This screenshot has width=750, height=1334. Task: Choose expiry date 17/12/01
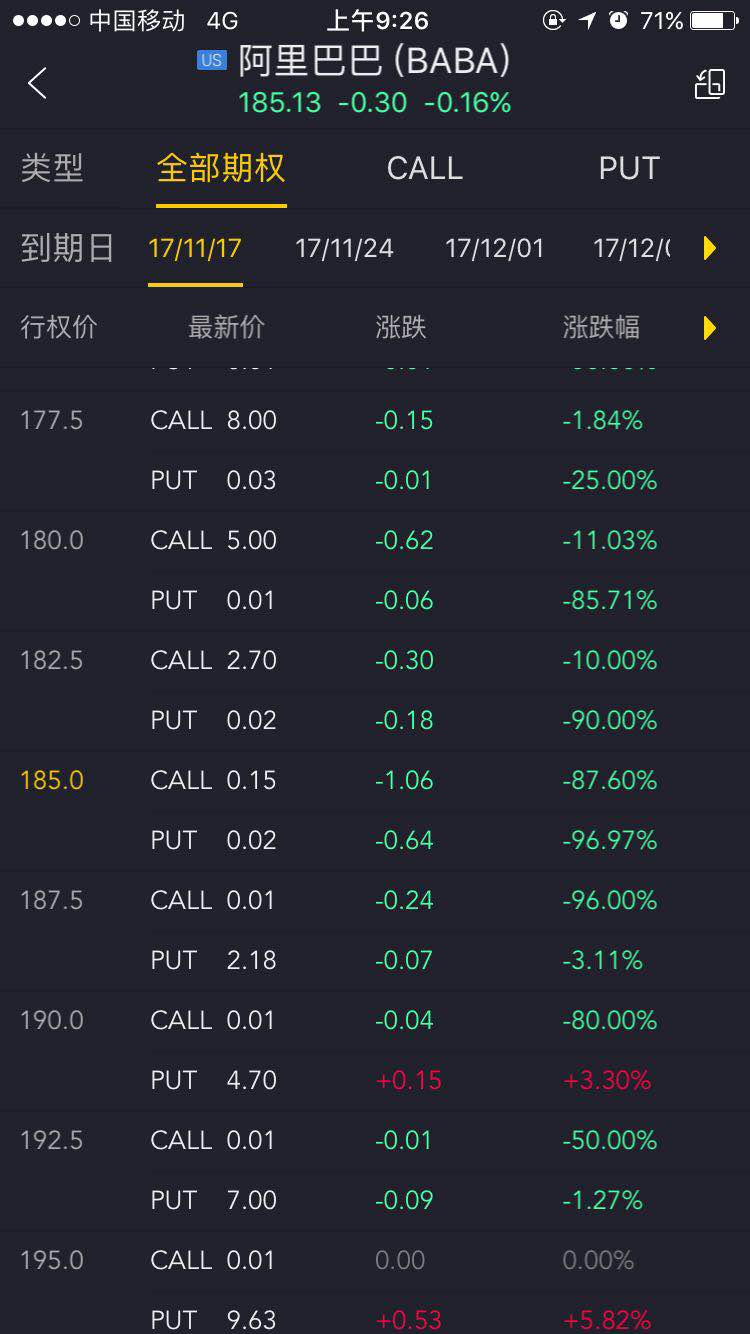pos(494,248)
